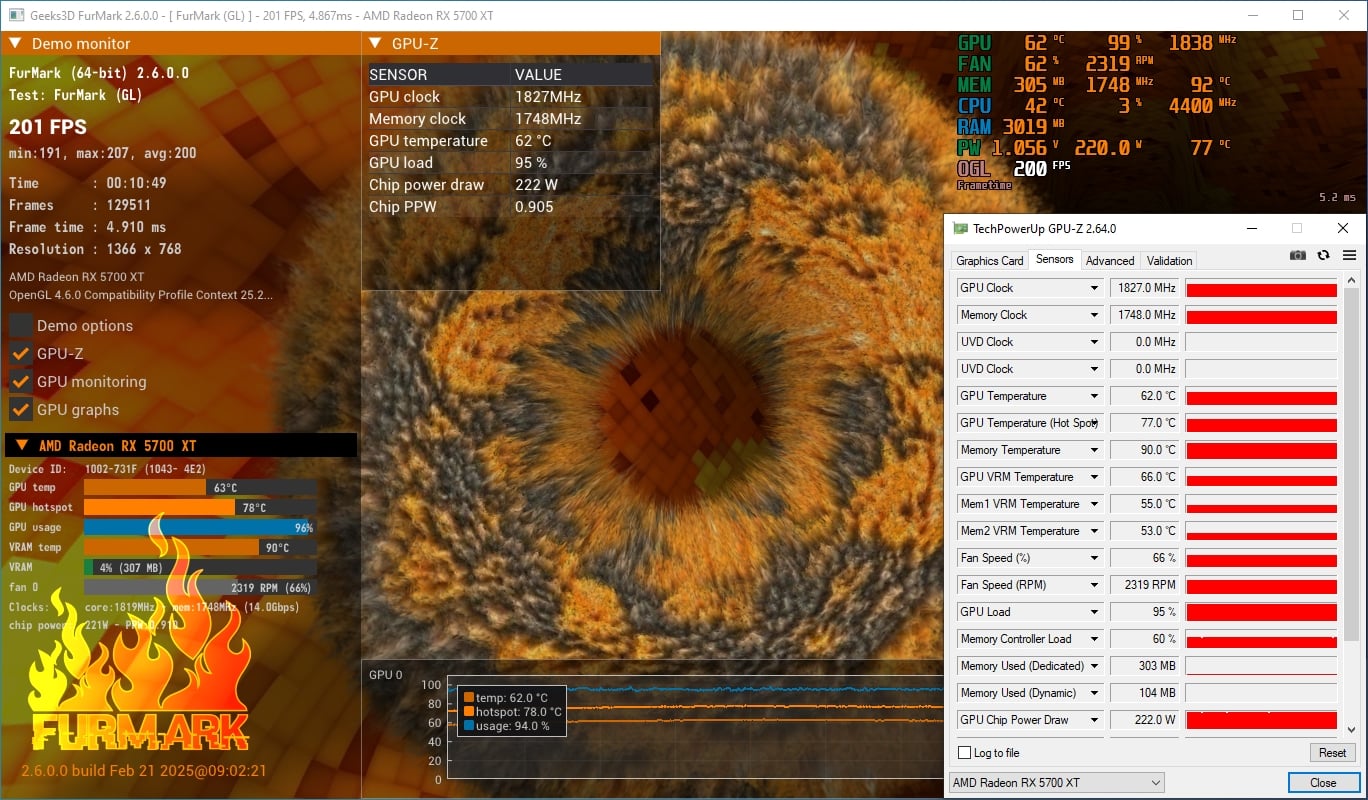1368x800 pixels.
Task: Select the Sensors tab
Action: [x=1054, y=259]
